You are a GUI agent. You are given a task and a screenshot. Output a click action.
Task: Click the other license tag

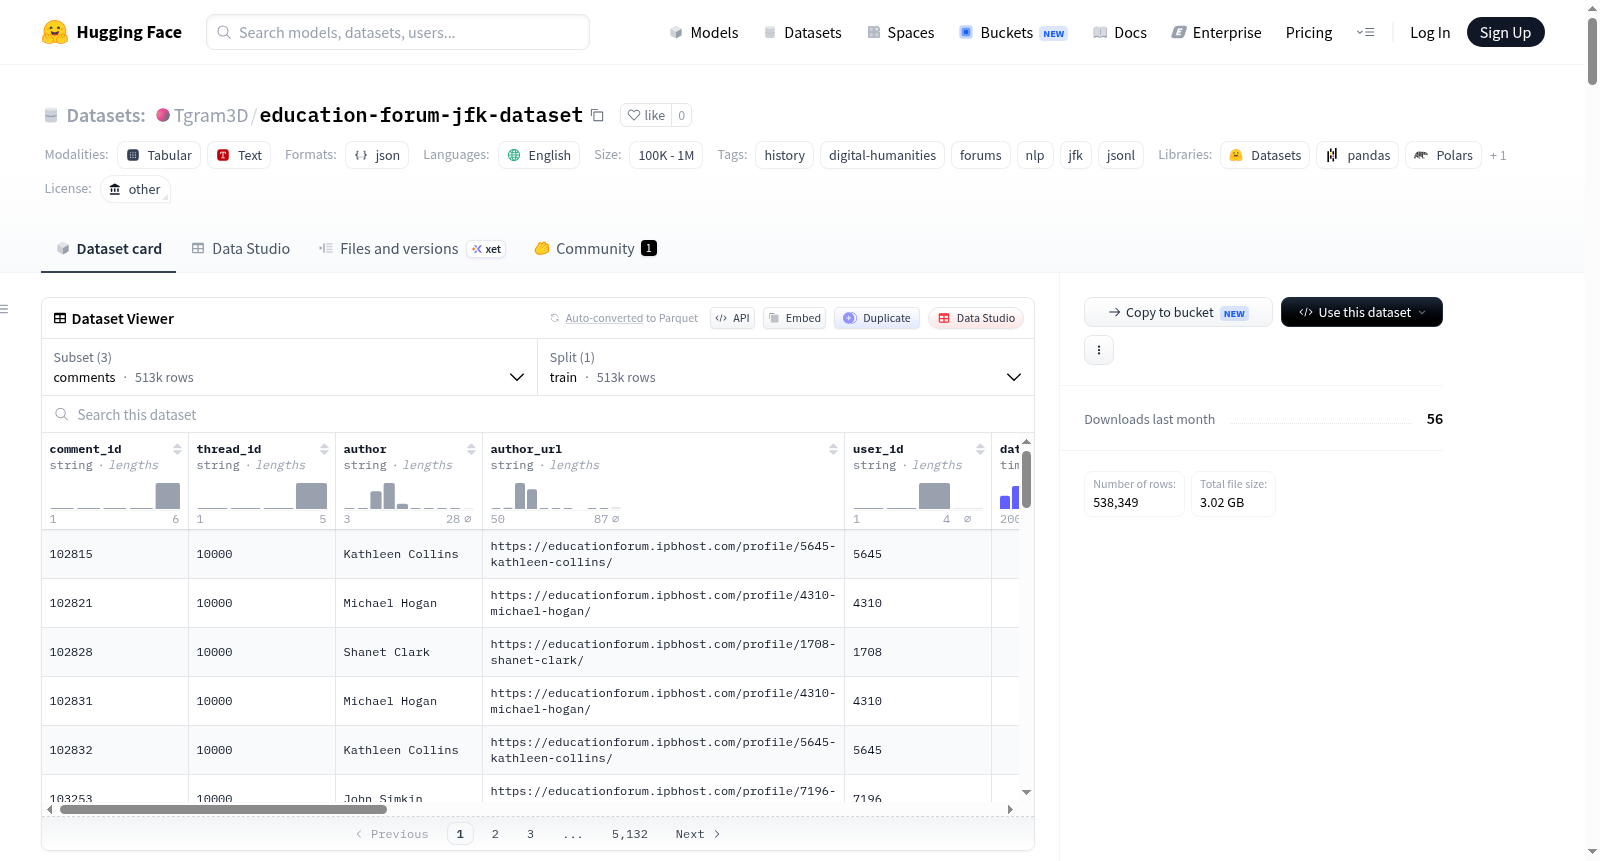[135, 189]
